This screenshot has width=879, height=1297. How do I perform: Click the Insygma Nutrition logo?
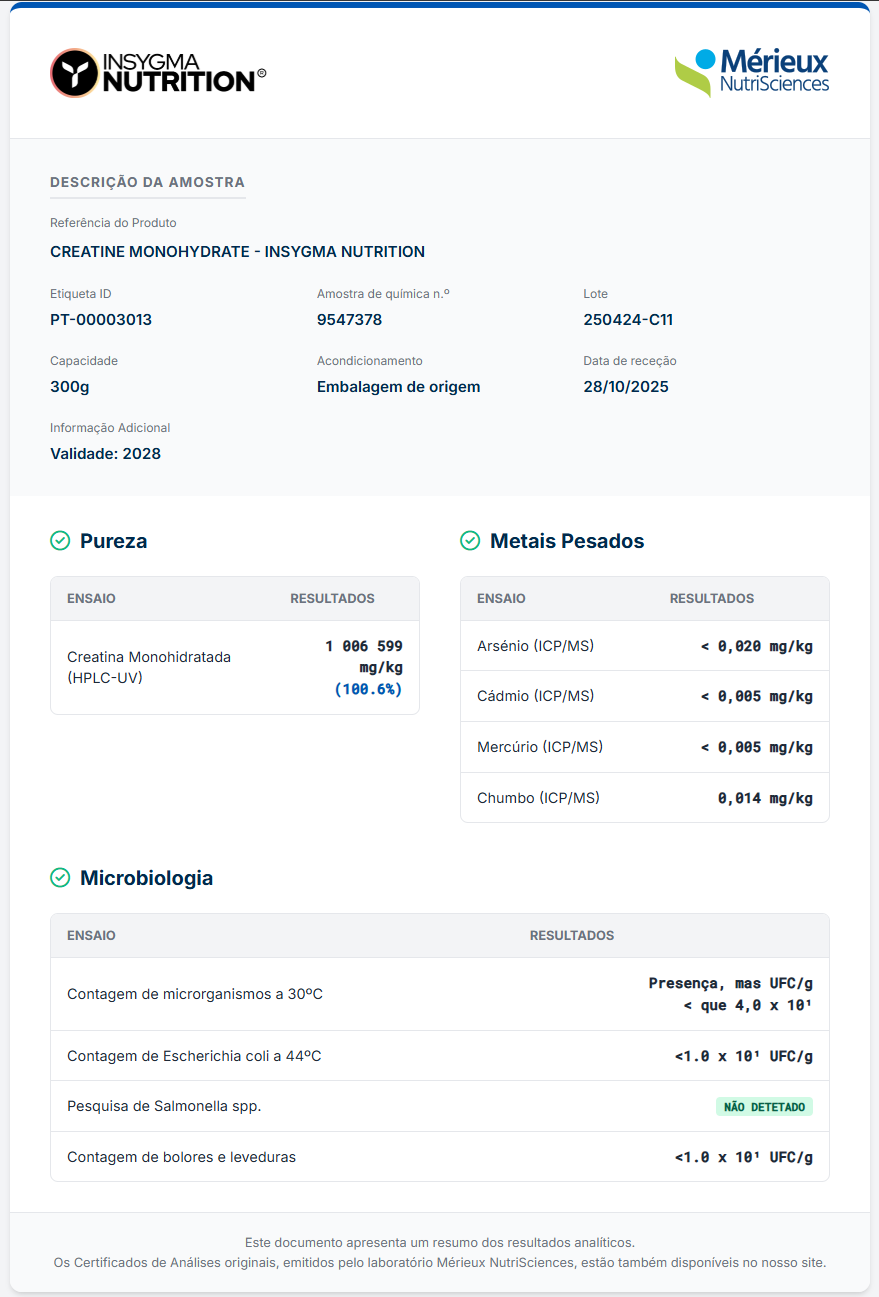(158, 73)
